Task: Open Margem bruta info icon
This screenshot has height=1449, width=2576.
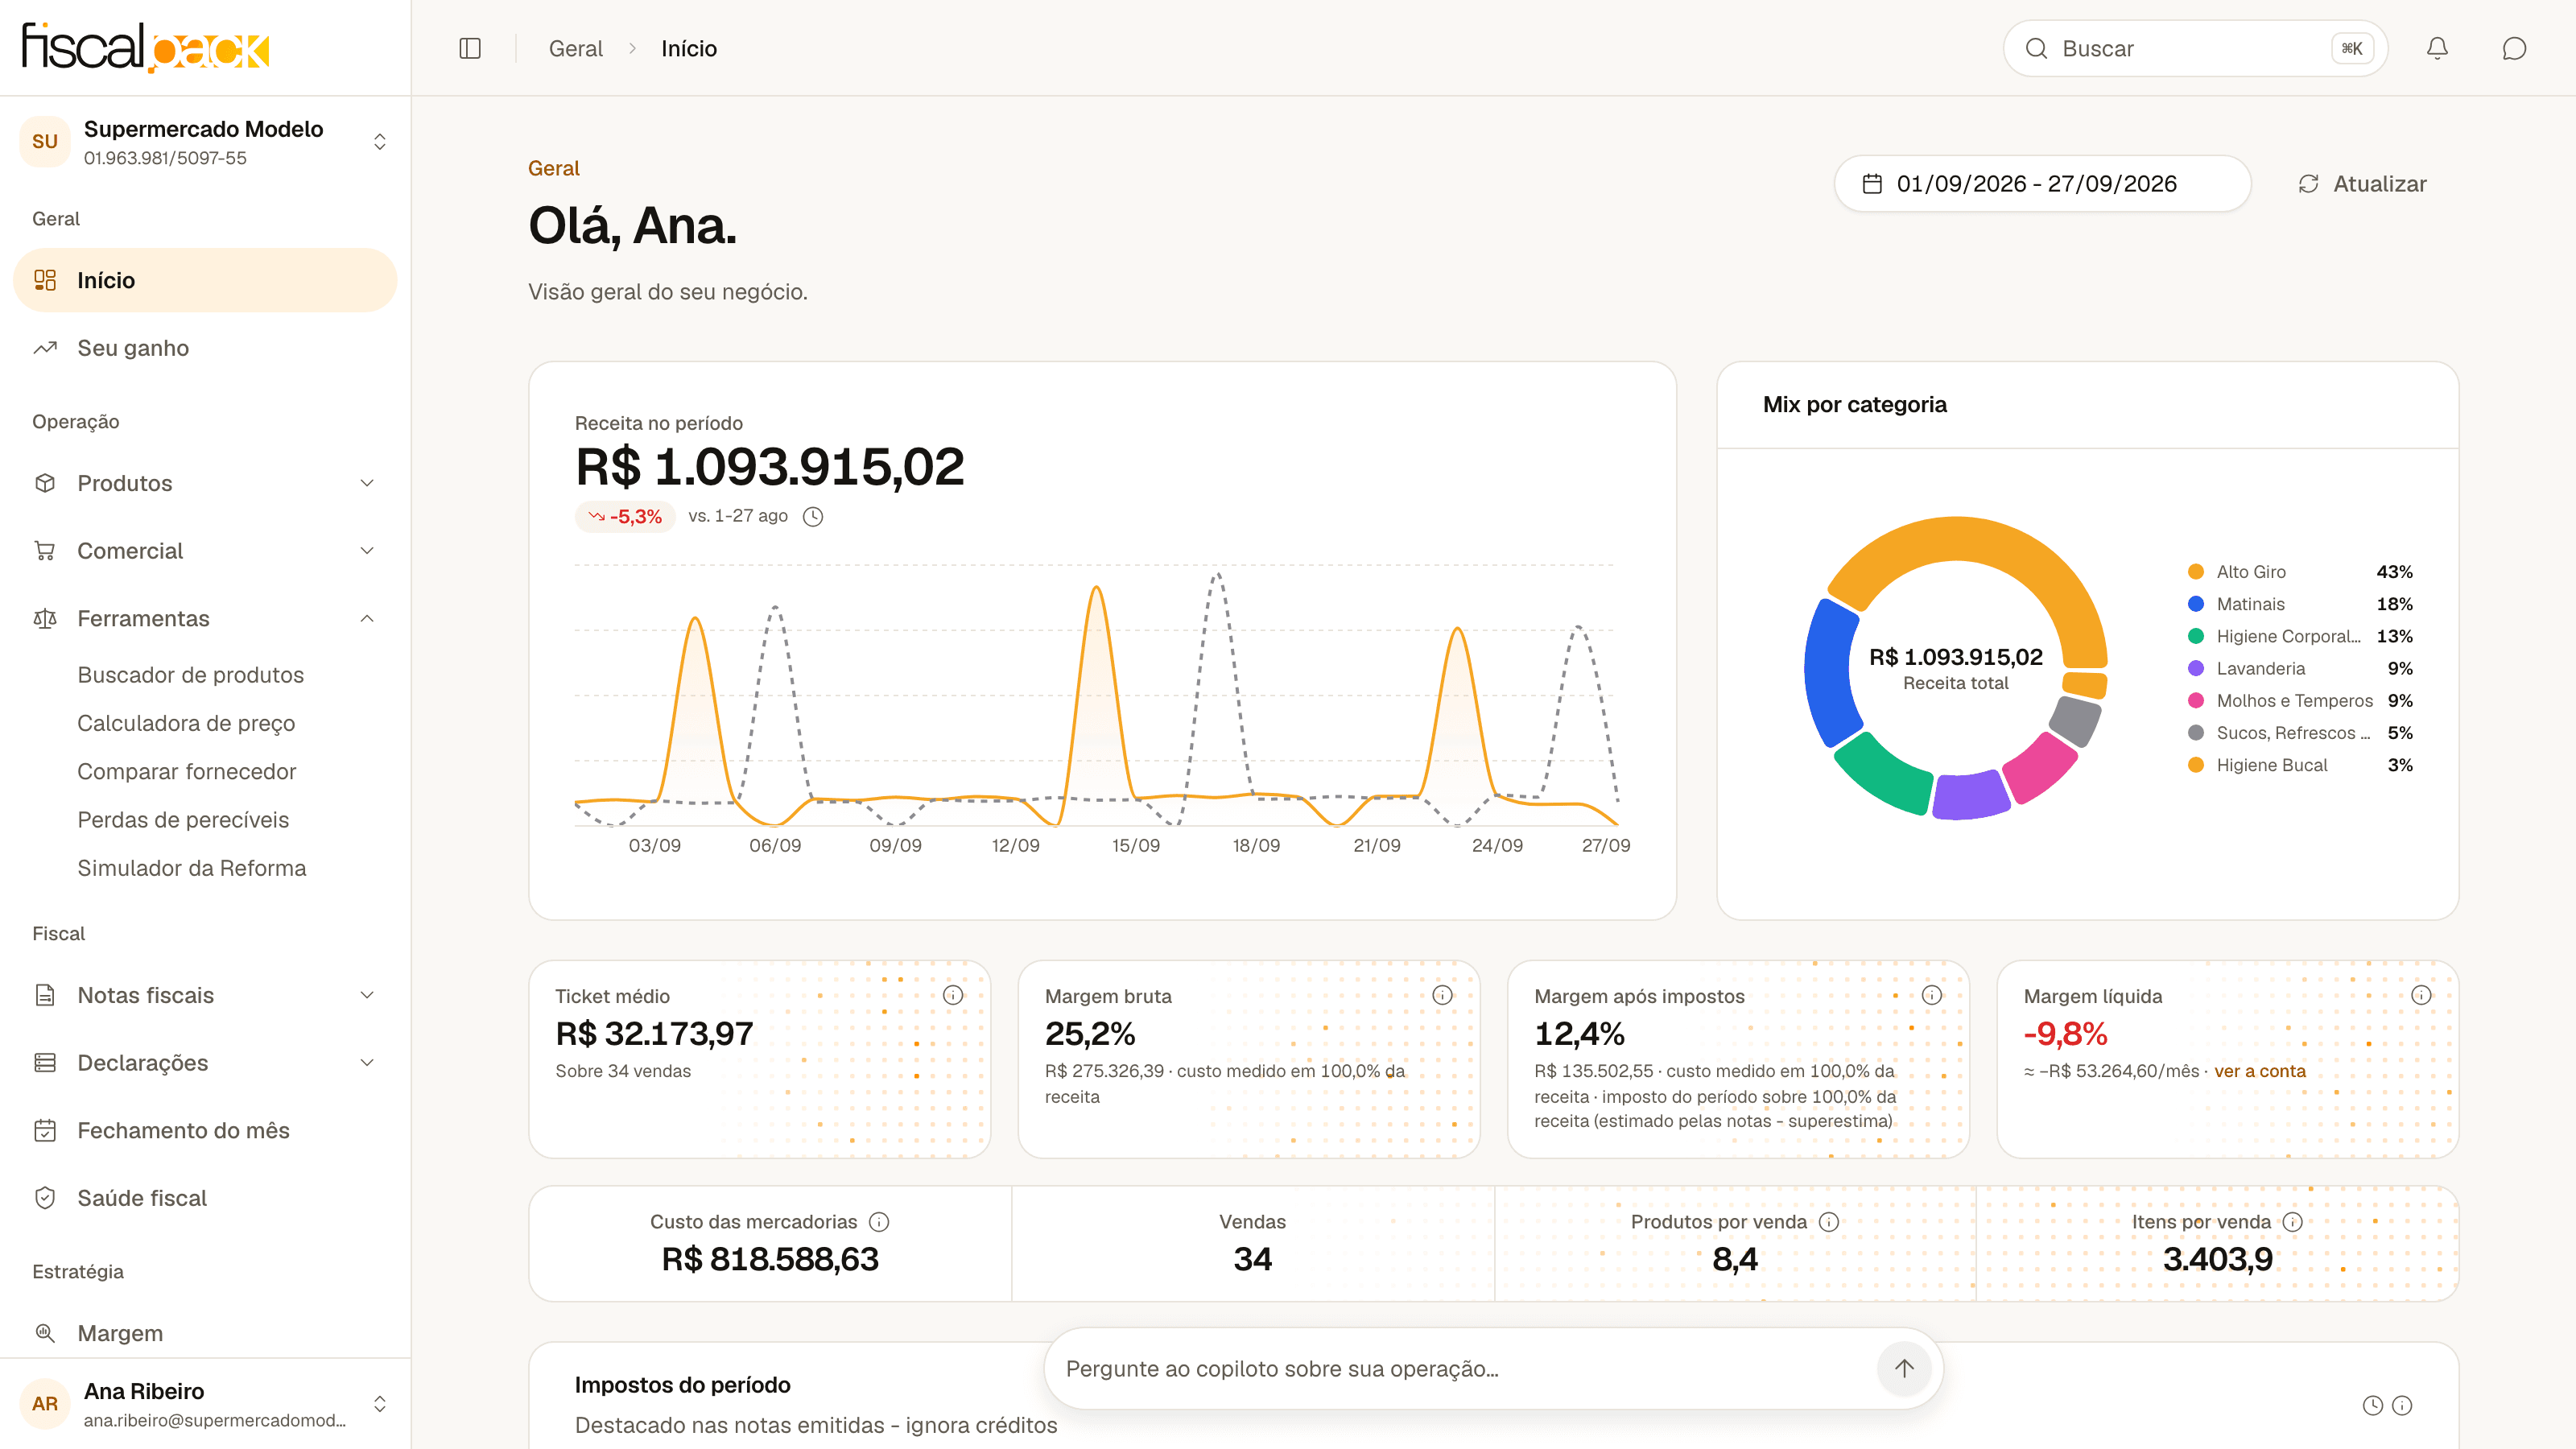Action: pyautogui.click(x=1442, y=995)
